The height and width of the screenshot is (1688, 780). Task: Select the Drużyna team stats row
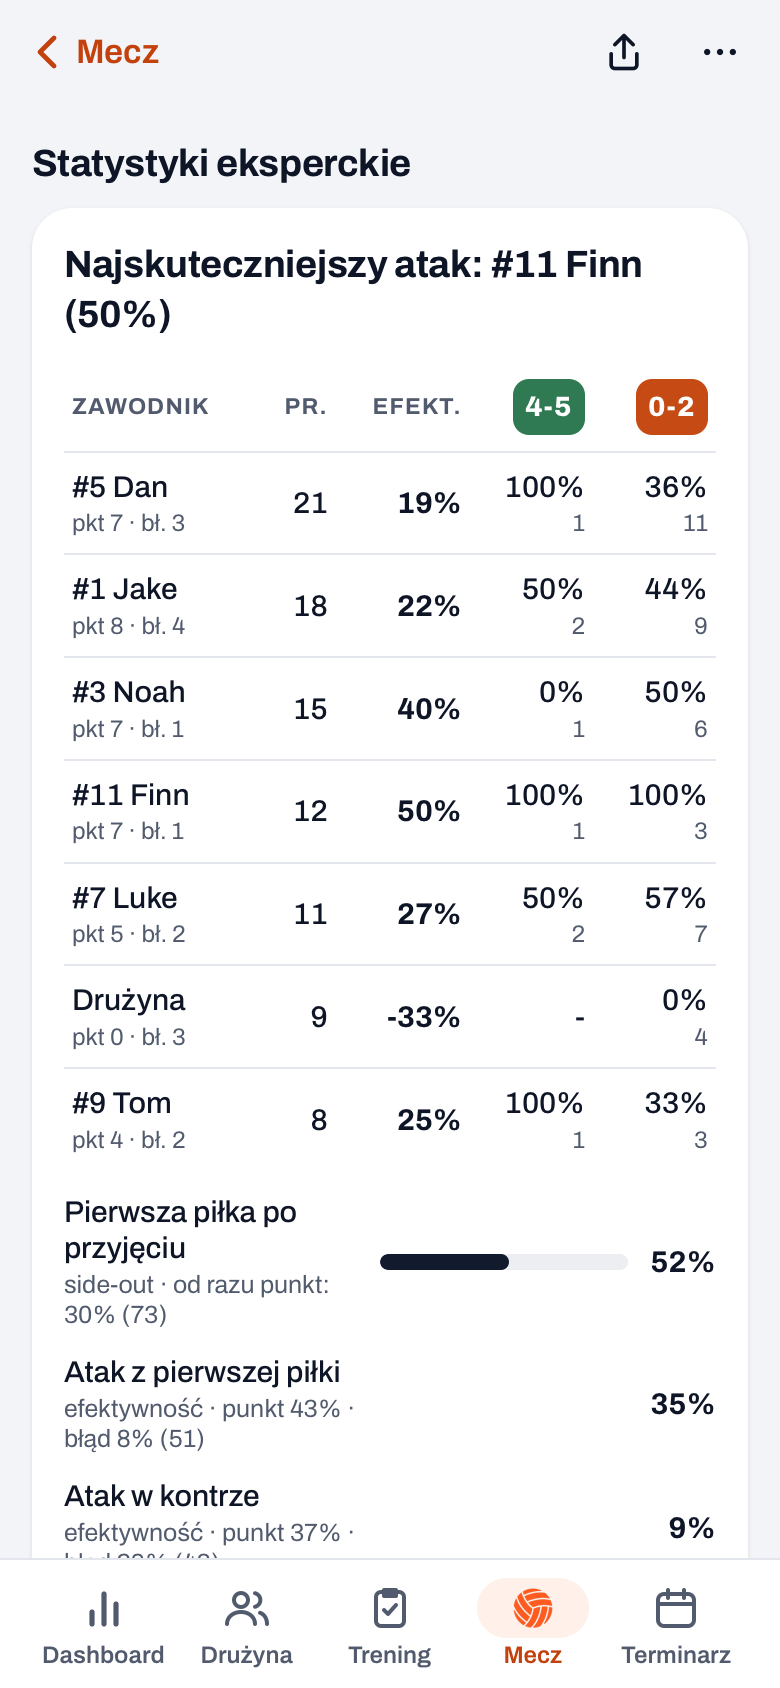coord(390,1017)
